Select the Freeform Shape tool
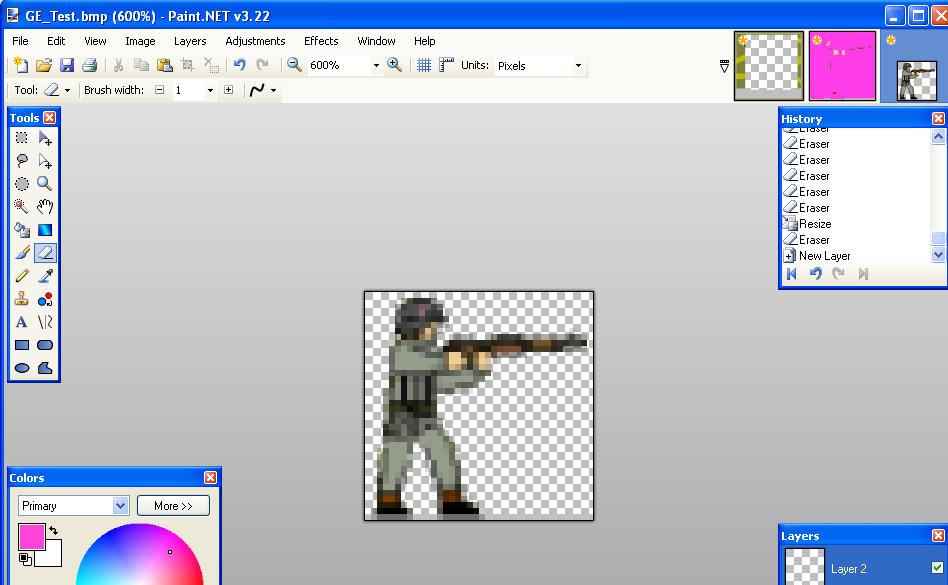Viewport: 948px width, 585px height. [45, 368]
